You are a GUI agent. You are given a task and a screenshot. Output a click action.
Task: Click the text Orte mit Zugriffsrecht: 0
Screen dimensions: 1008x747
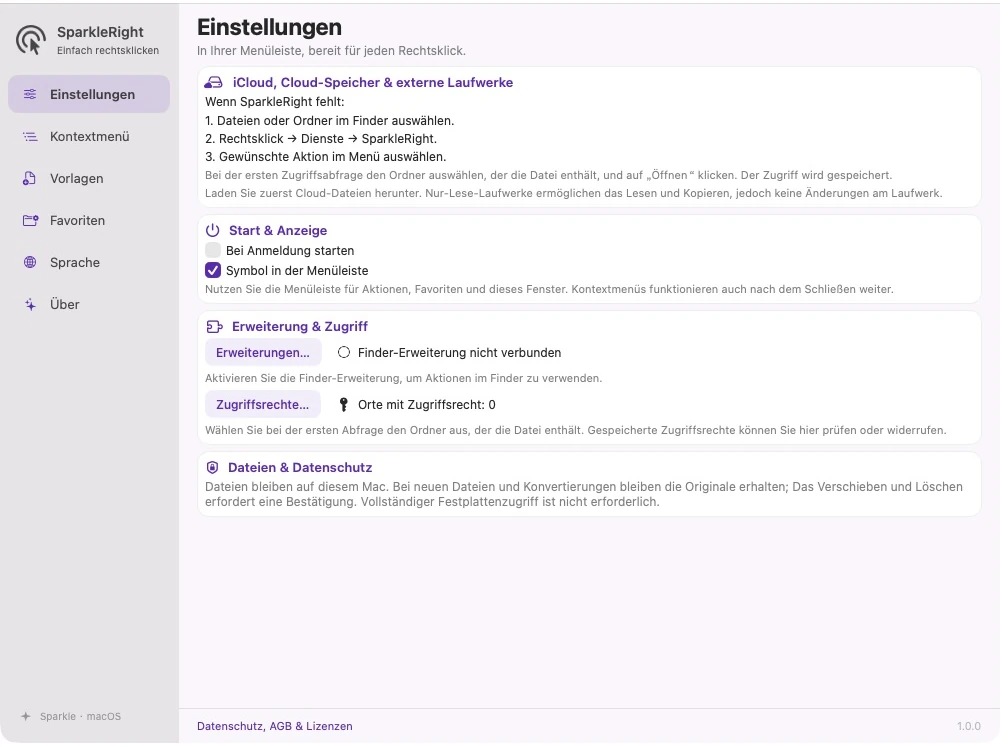[x=427, y=404]
